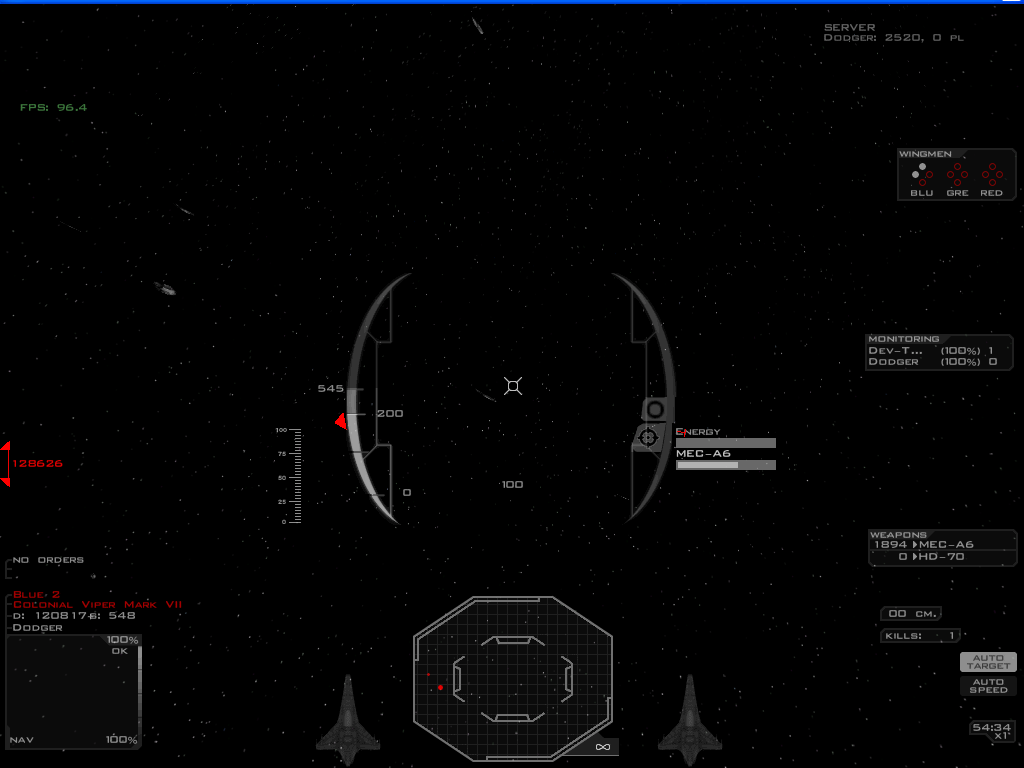Click the Dodger: 2520, 0 PL line
The width and height of the screenshot is (1024, 768).
point(893,38)
